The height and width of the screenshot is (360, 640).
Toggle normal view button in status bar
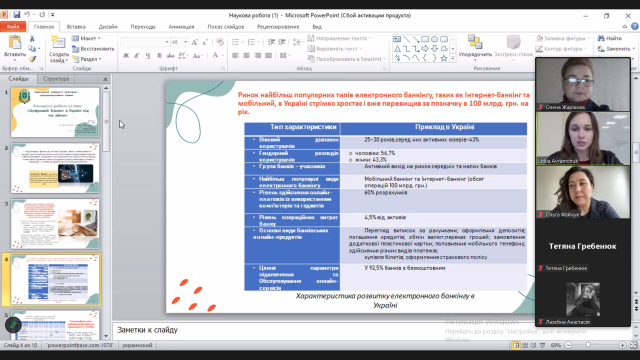click(x=516, y=345)
